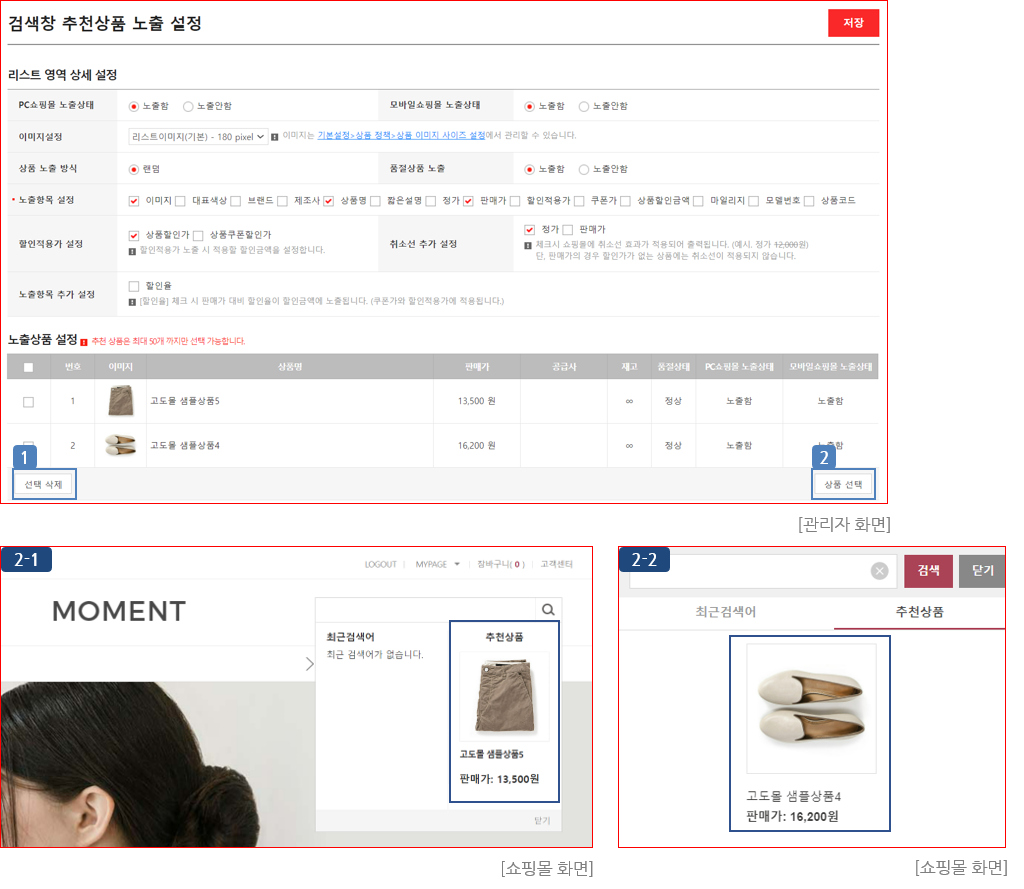Check the 상품쿠폰할인가 option
Screen dimensions: 1024x889
point(198,235)
